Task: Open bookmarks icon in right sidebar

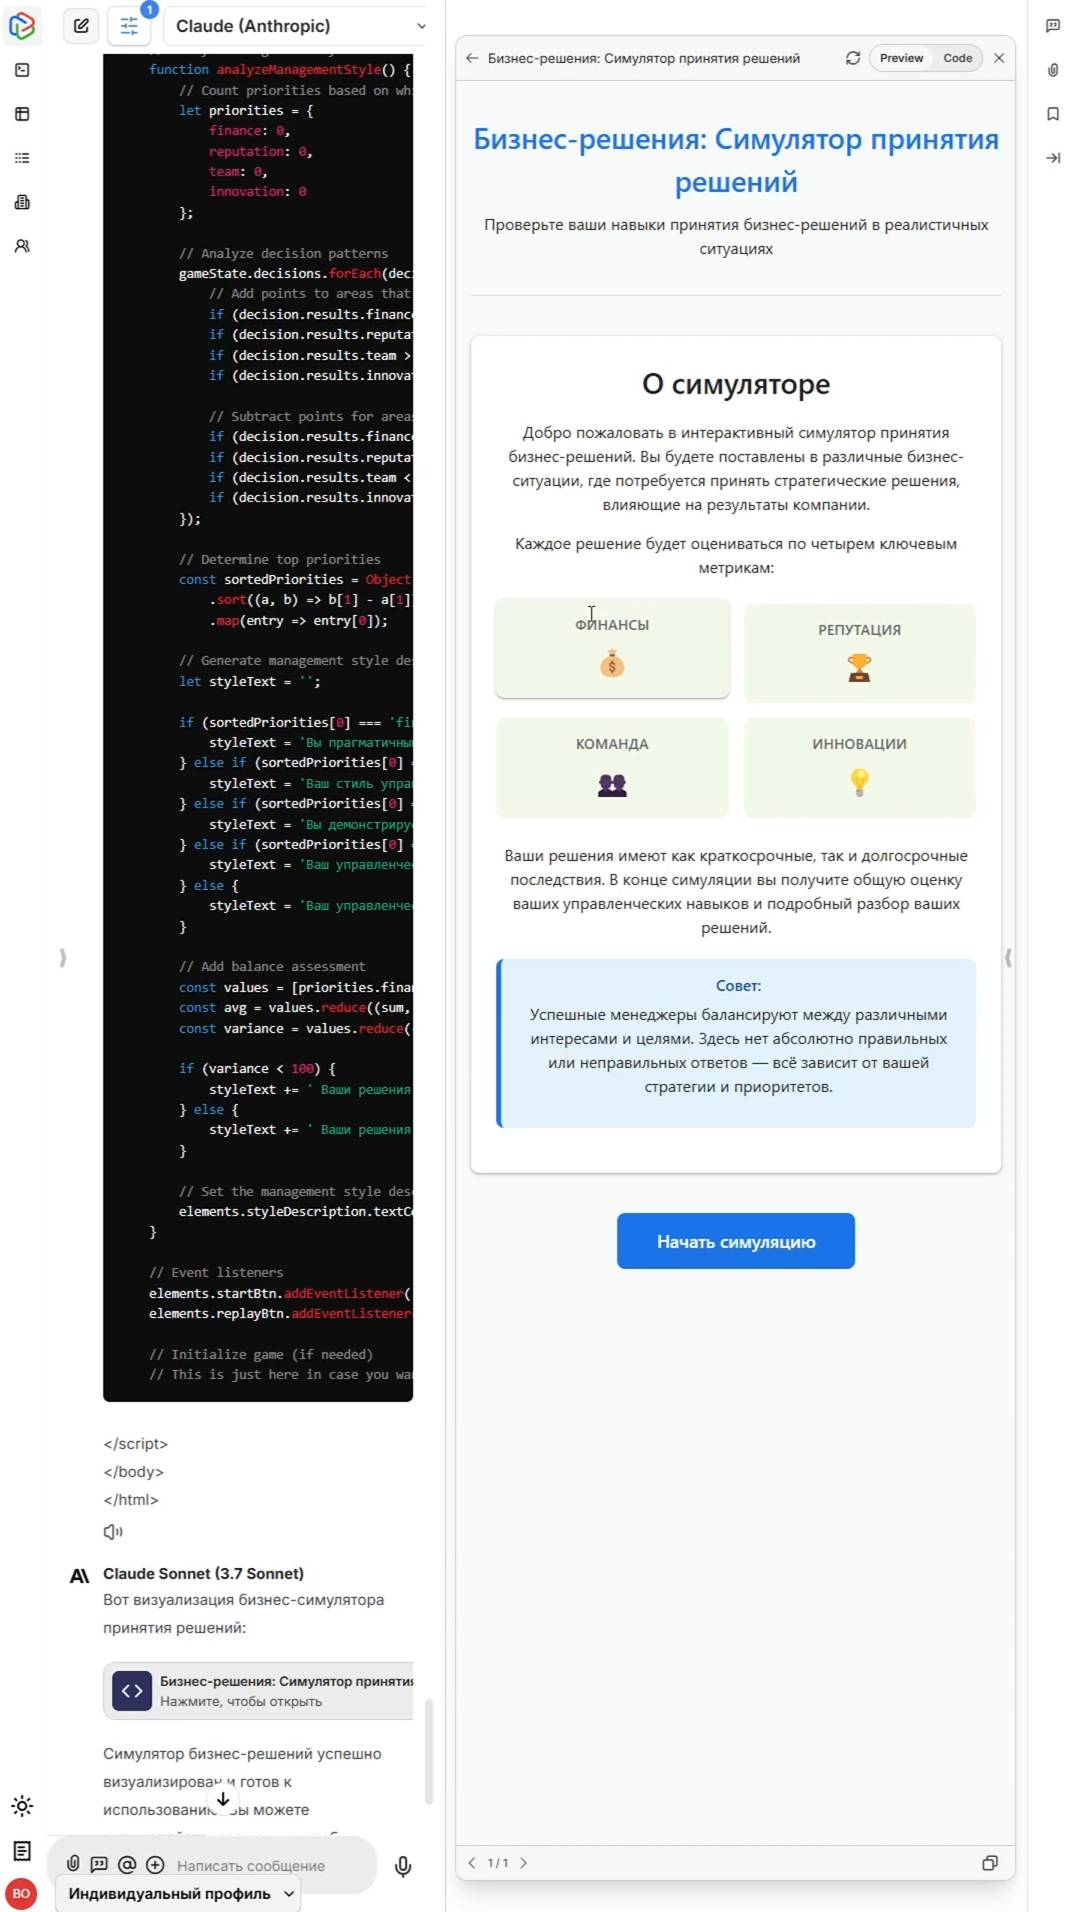Action: (1053, 114)
